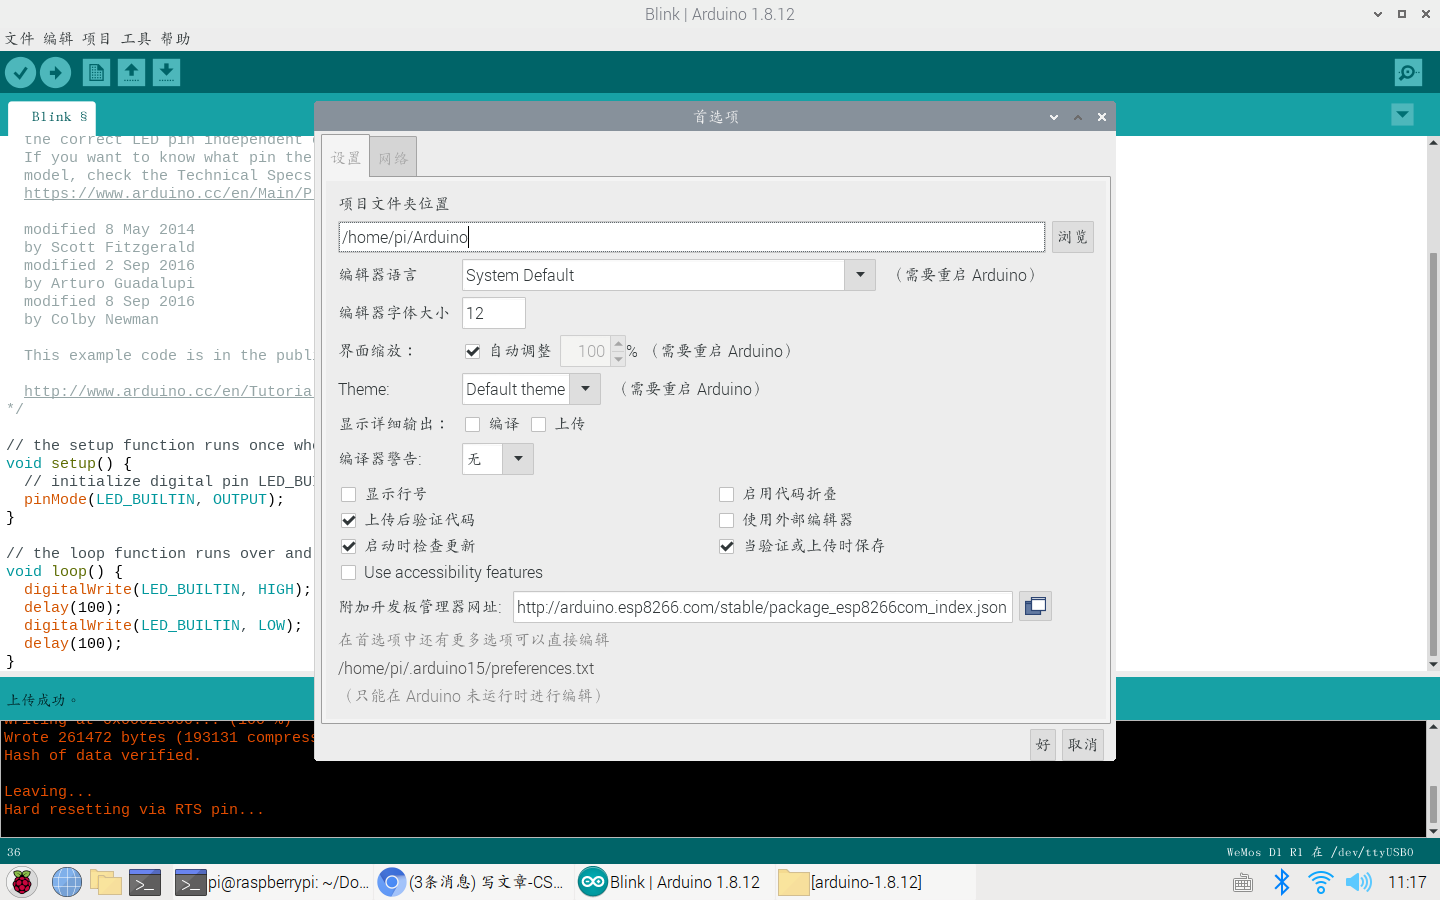
Task: Enable Use accessibility features
Action: [349, 572]
